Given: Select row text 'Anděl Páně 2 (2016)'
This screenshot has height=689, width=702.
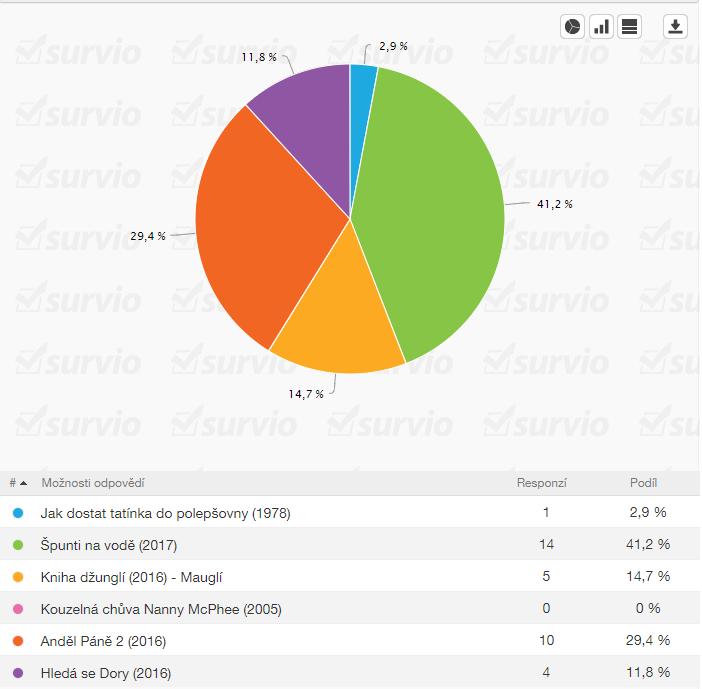Looking at the screenshot, I should point(103,641).
